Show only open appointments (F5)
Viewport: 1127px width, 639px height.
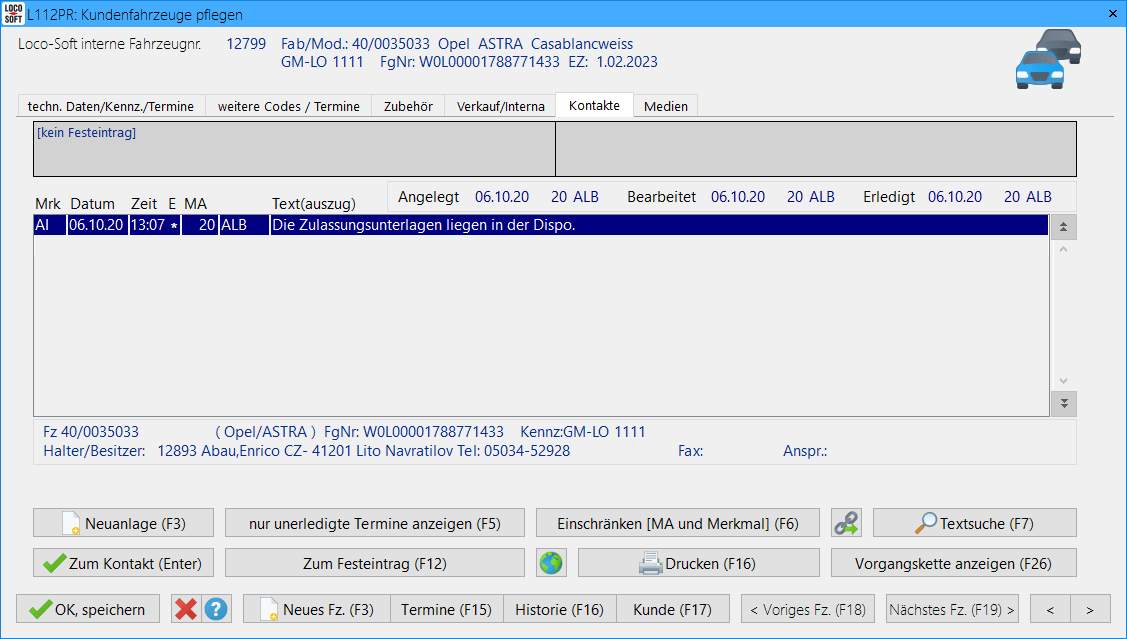[375, 523]
